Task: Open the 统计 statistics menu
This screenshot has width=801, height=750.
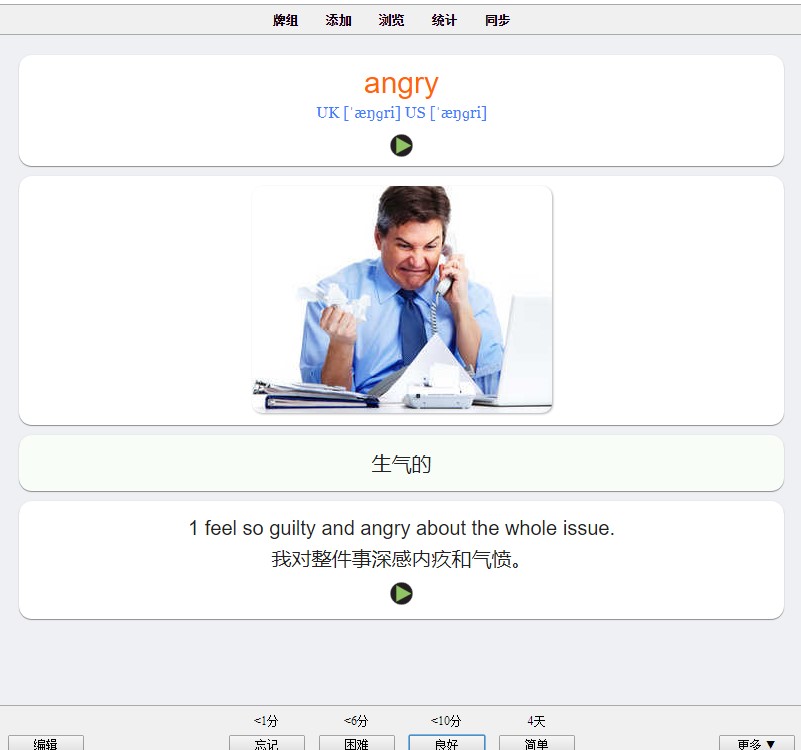Action: point(444,20)
